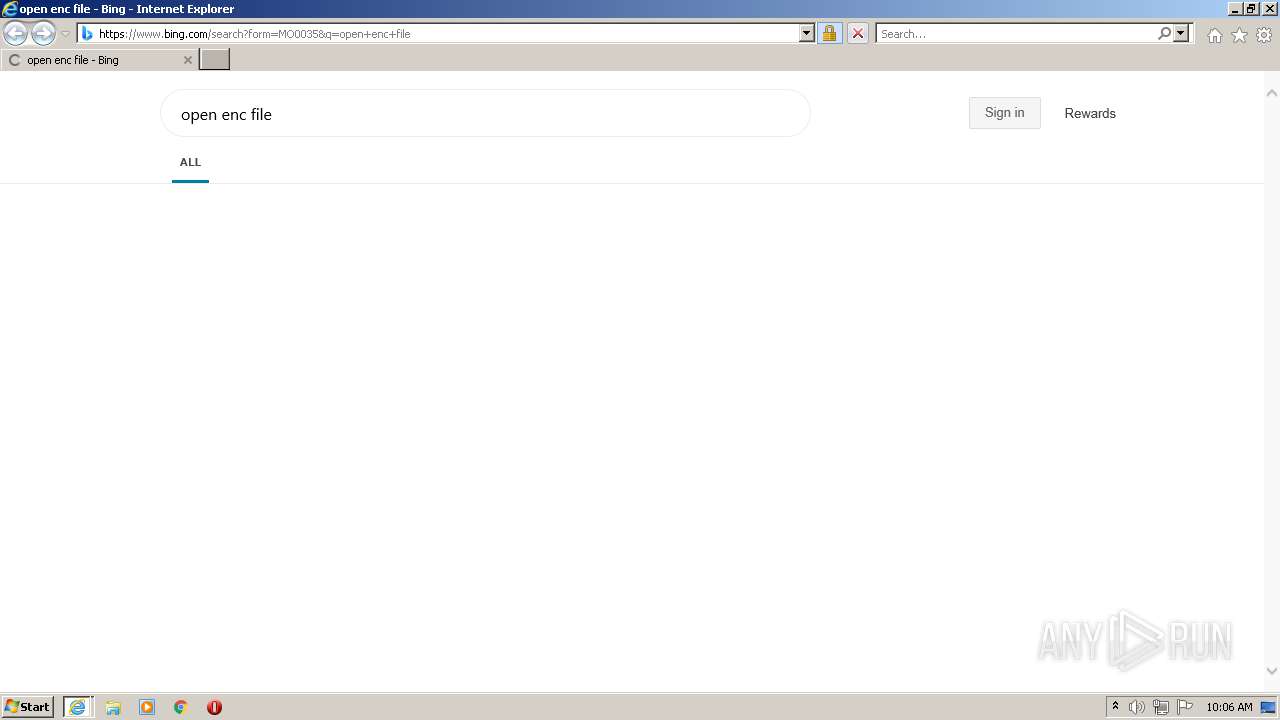The image size is (1280, 720).
Task: Launch the media player taskbar icon
Action: [x=147, y=707]
